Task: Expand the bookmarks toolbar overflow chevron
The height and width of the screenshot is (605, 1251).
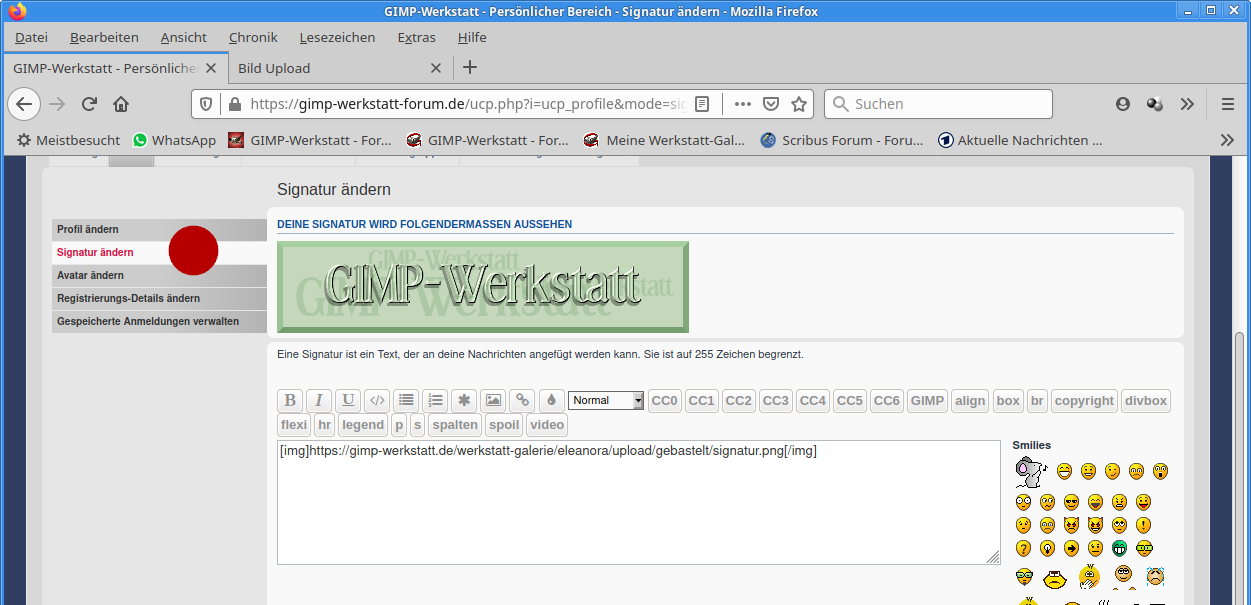Action: [1228, 141]
